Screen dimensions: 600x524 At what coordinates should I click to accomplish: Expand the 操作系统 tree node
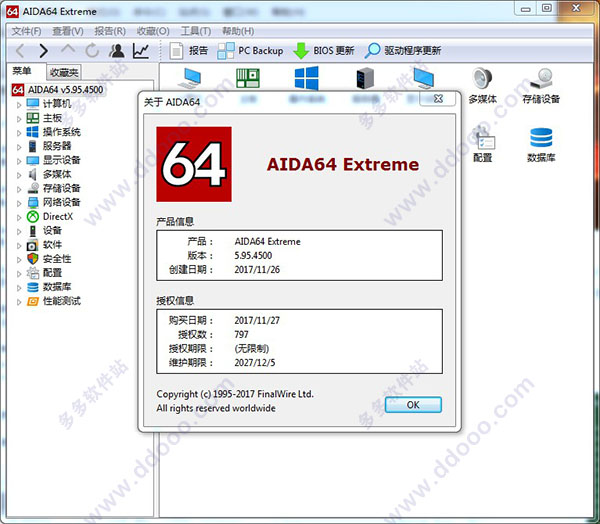click(19, 132)
